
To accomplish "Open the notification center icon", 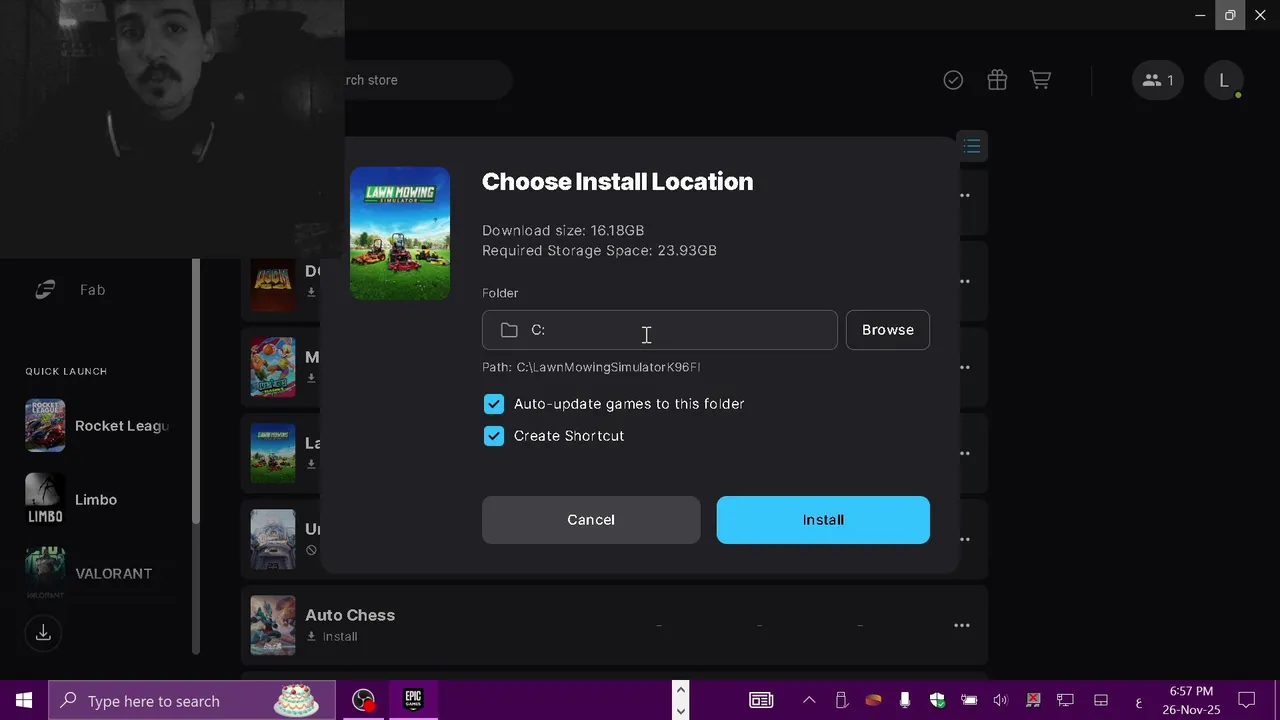I will [x=1247, y=701].
